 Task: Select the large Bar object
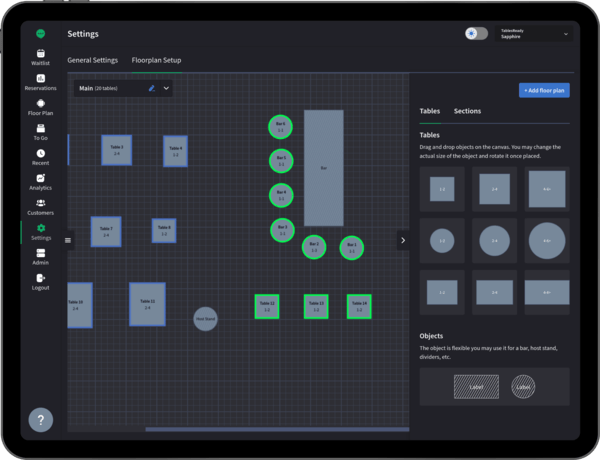pos(324,168)
